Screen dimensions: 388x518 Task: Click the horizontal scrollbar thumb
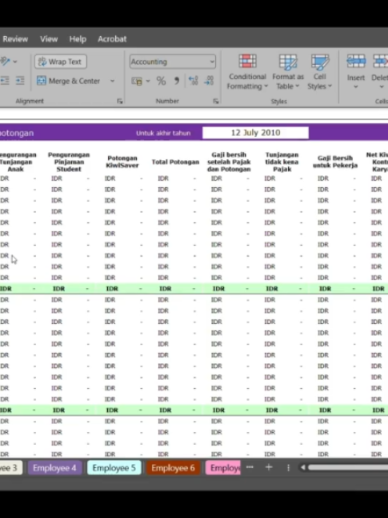pyautogui.click(x=348, y=468)
